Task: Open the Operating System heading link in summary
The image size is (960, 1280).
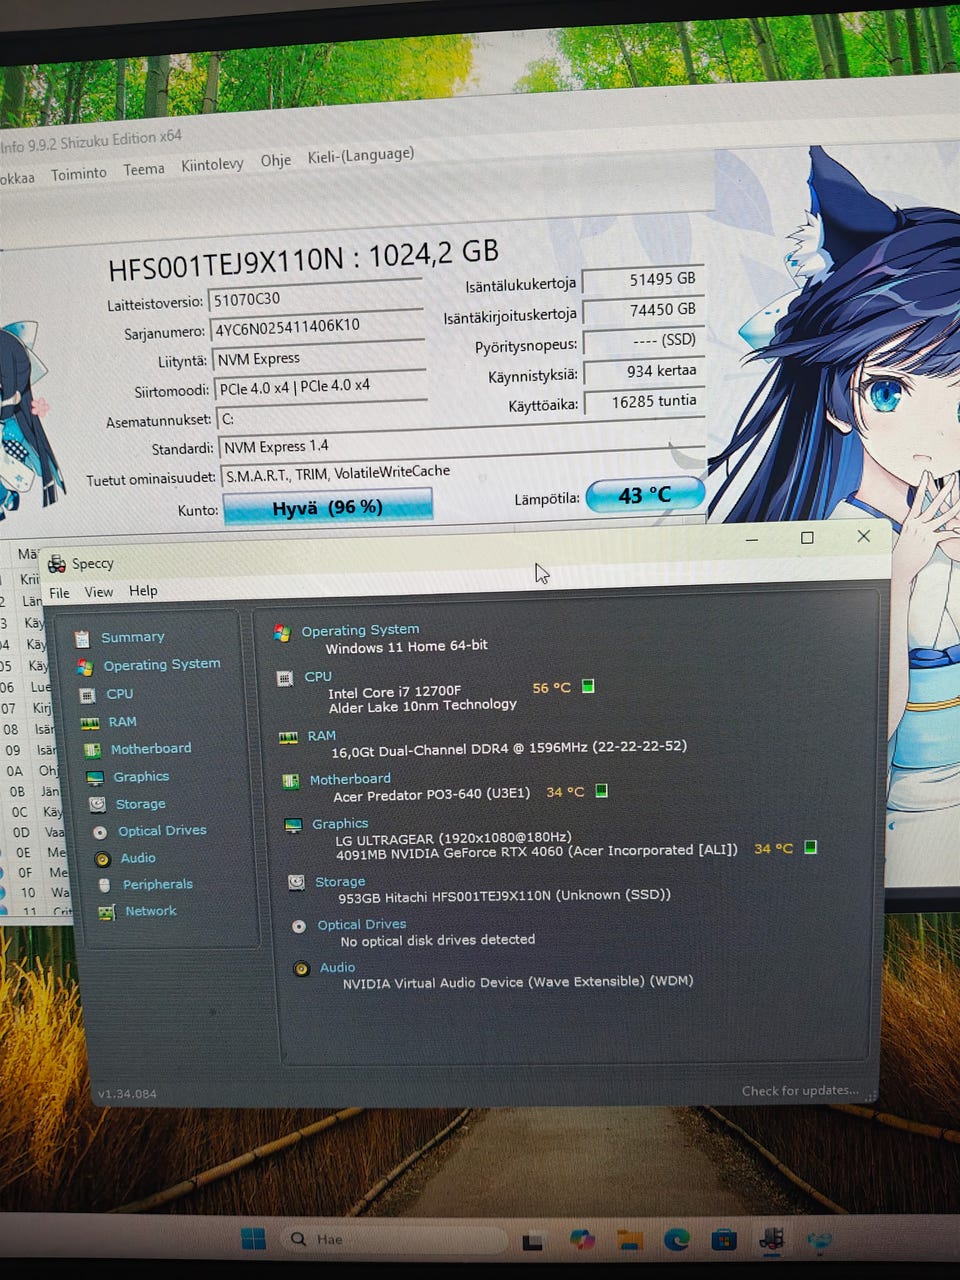Action: [x=360, y=630]
